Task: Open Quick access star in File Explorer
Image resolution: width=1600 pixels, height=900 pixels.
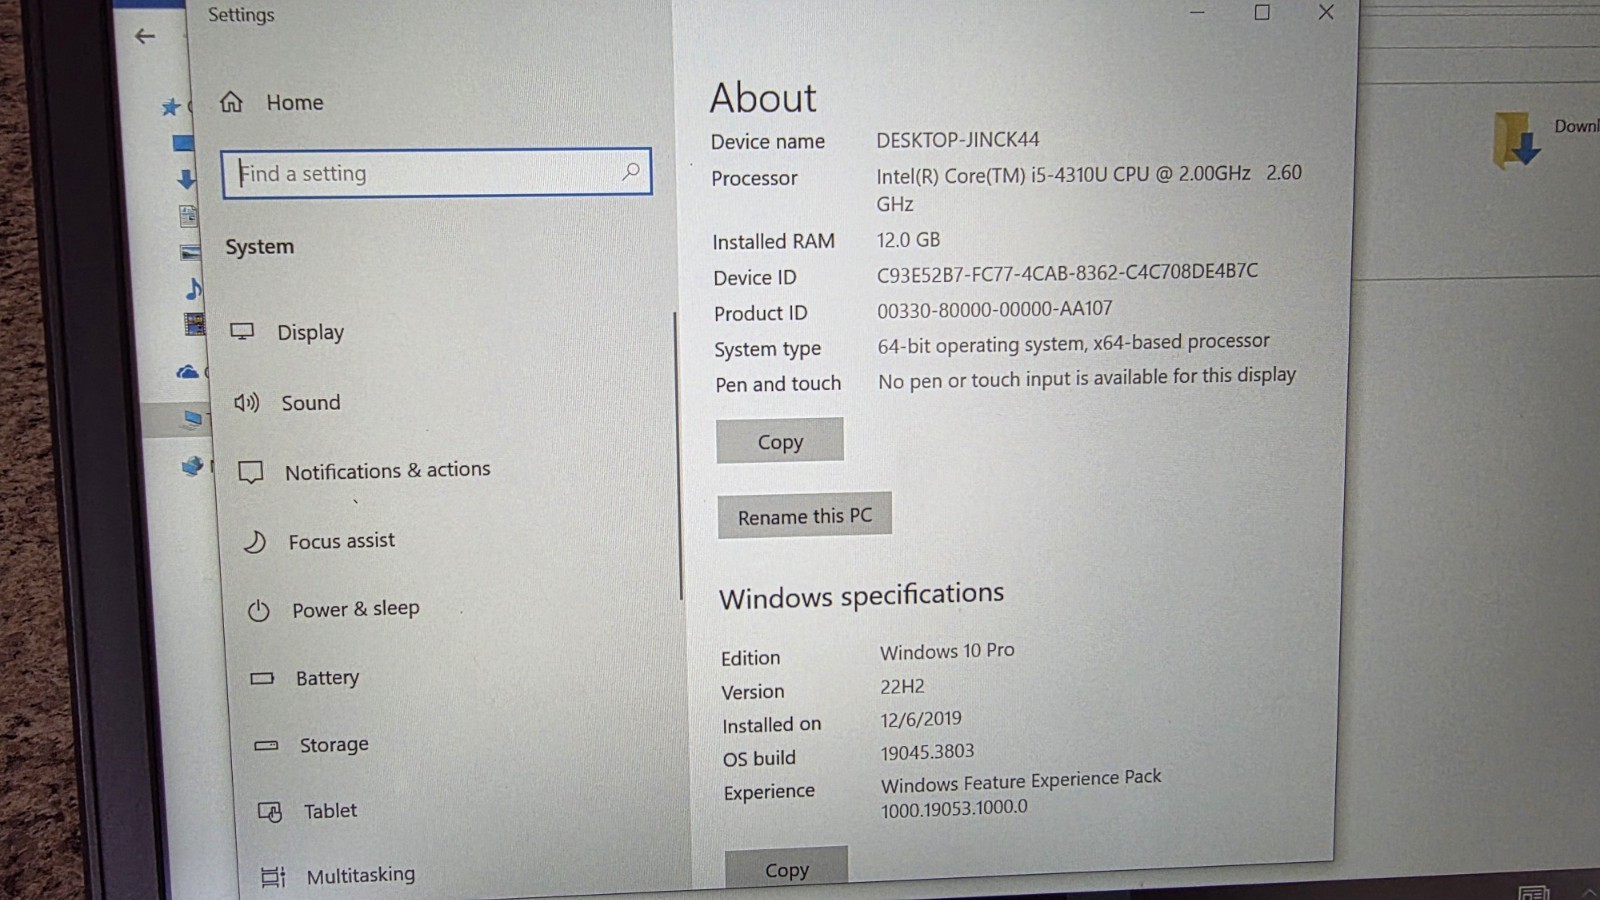Action: click(171, 106)
